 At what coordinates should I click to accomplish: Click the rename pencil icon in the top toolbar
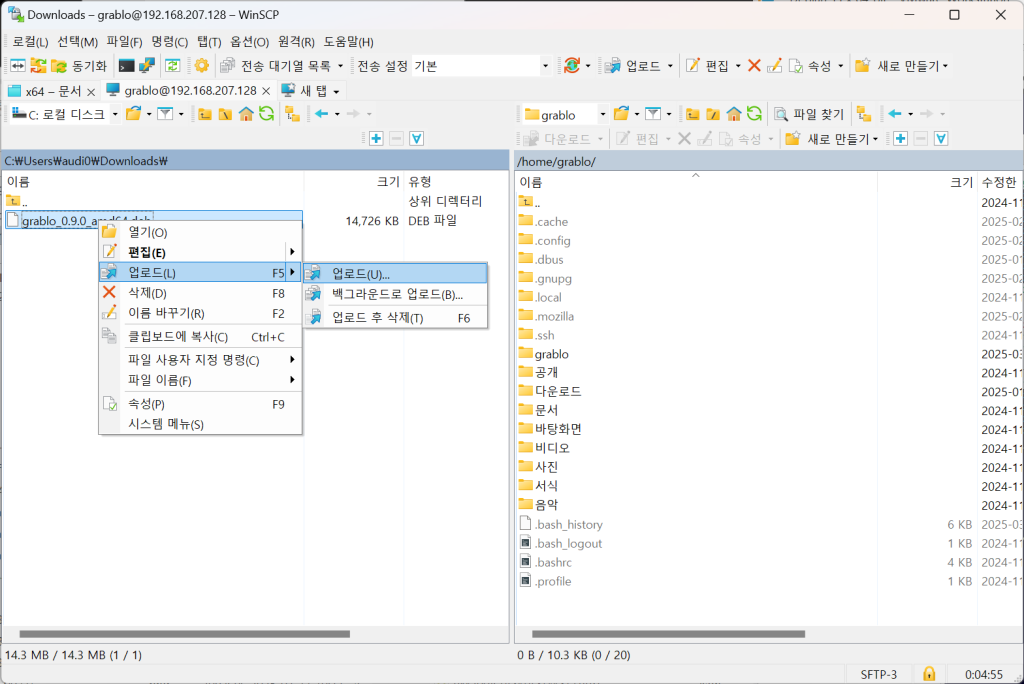(x=775, y=66)
